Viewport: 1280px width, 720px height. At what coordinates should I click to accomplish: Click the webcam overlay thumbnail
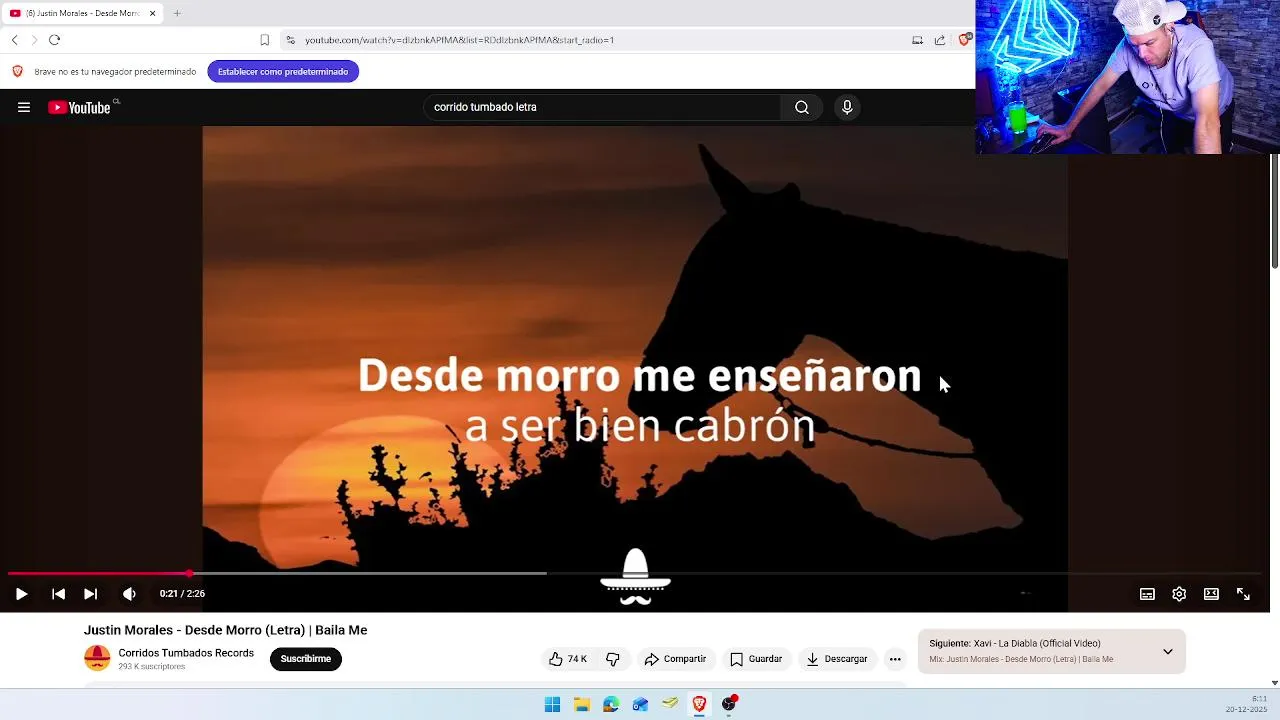click(1127, 77)
